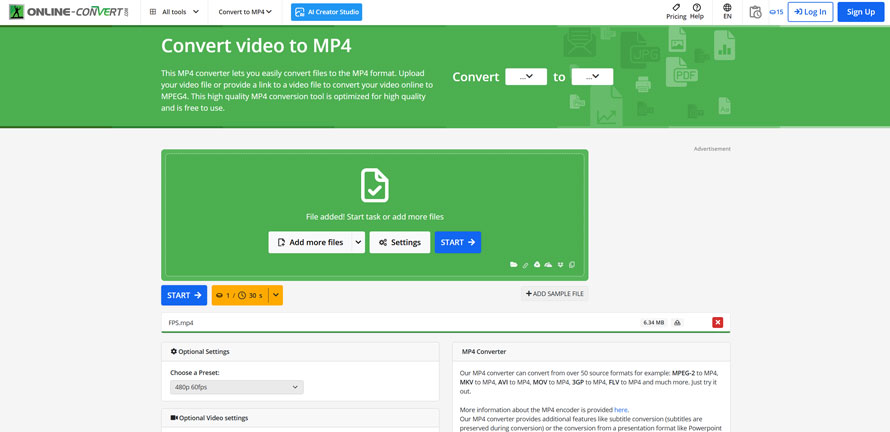Expand the orange task cost dropdown arrow
890x432 pixels.
[x=276, y=295]
